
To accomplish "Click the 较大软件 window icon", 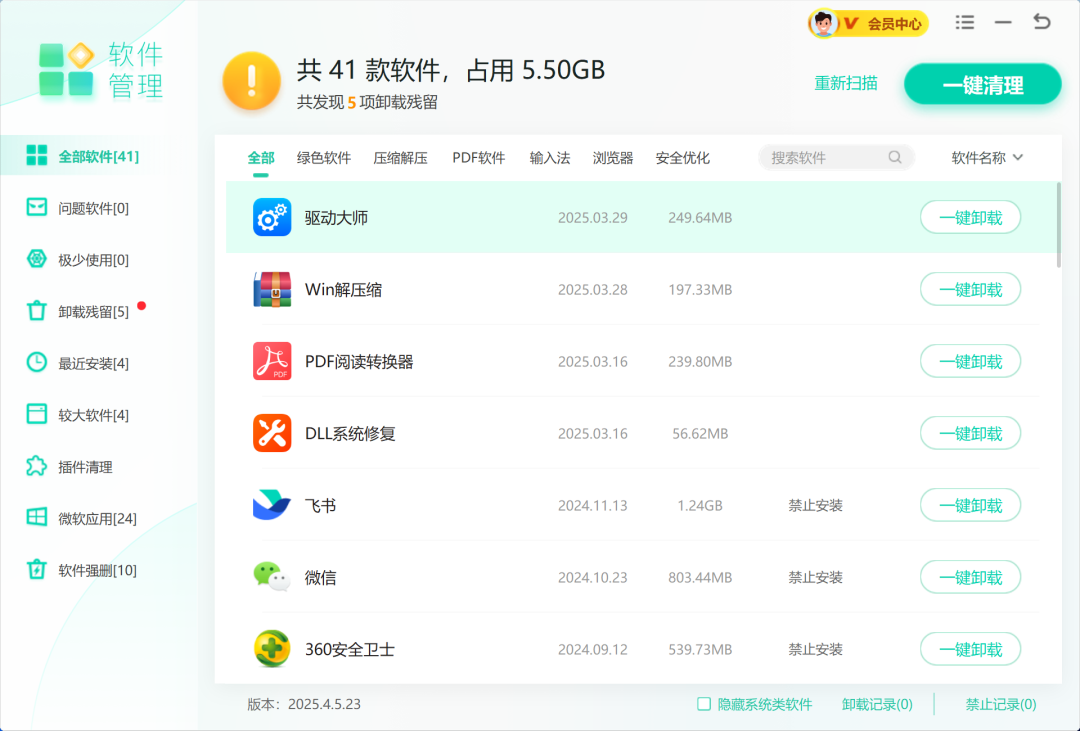I will 37,414.
